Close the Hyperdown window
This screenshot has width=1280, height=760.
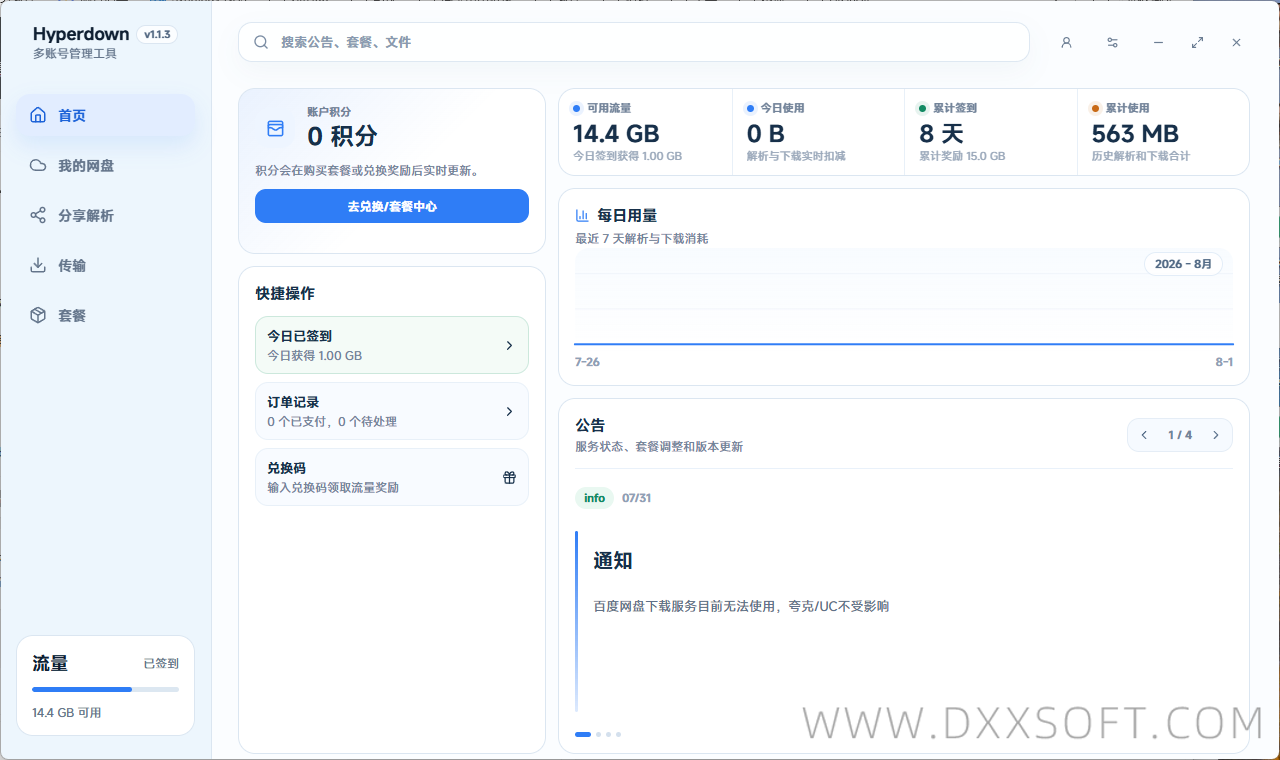[1236, 43]
